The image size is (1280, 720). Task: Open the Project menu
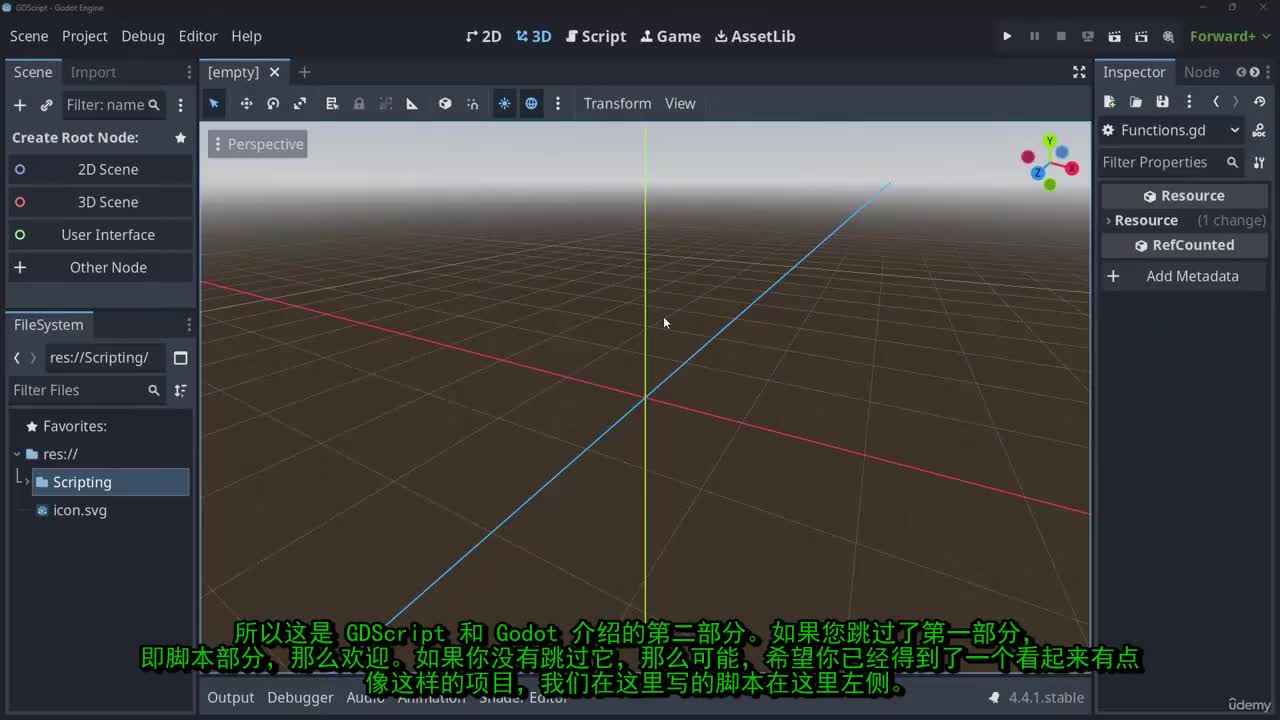(84, 36)
